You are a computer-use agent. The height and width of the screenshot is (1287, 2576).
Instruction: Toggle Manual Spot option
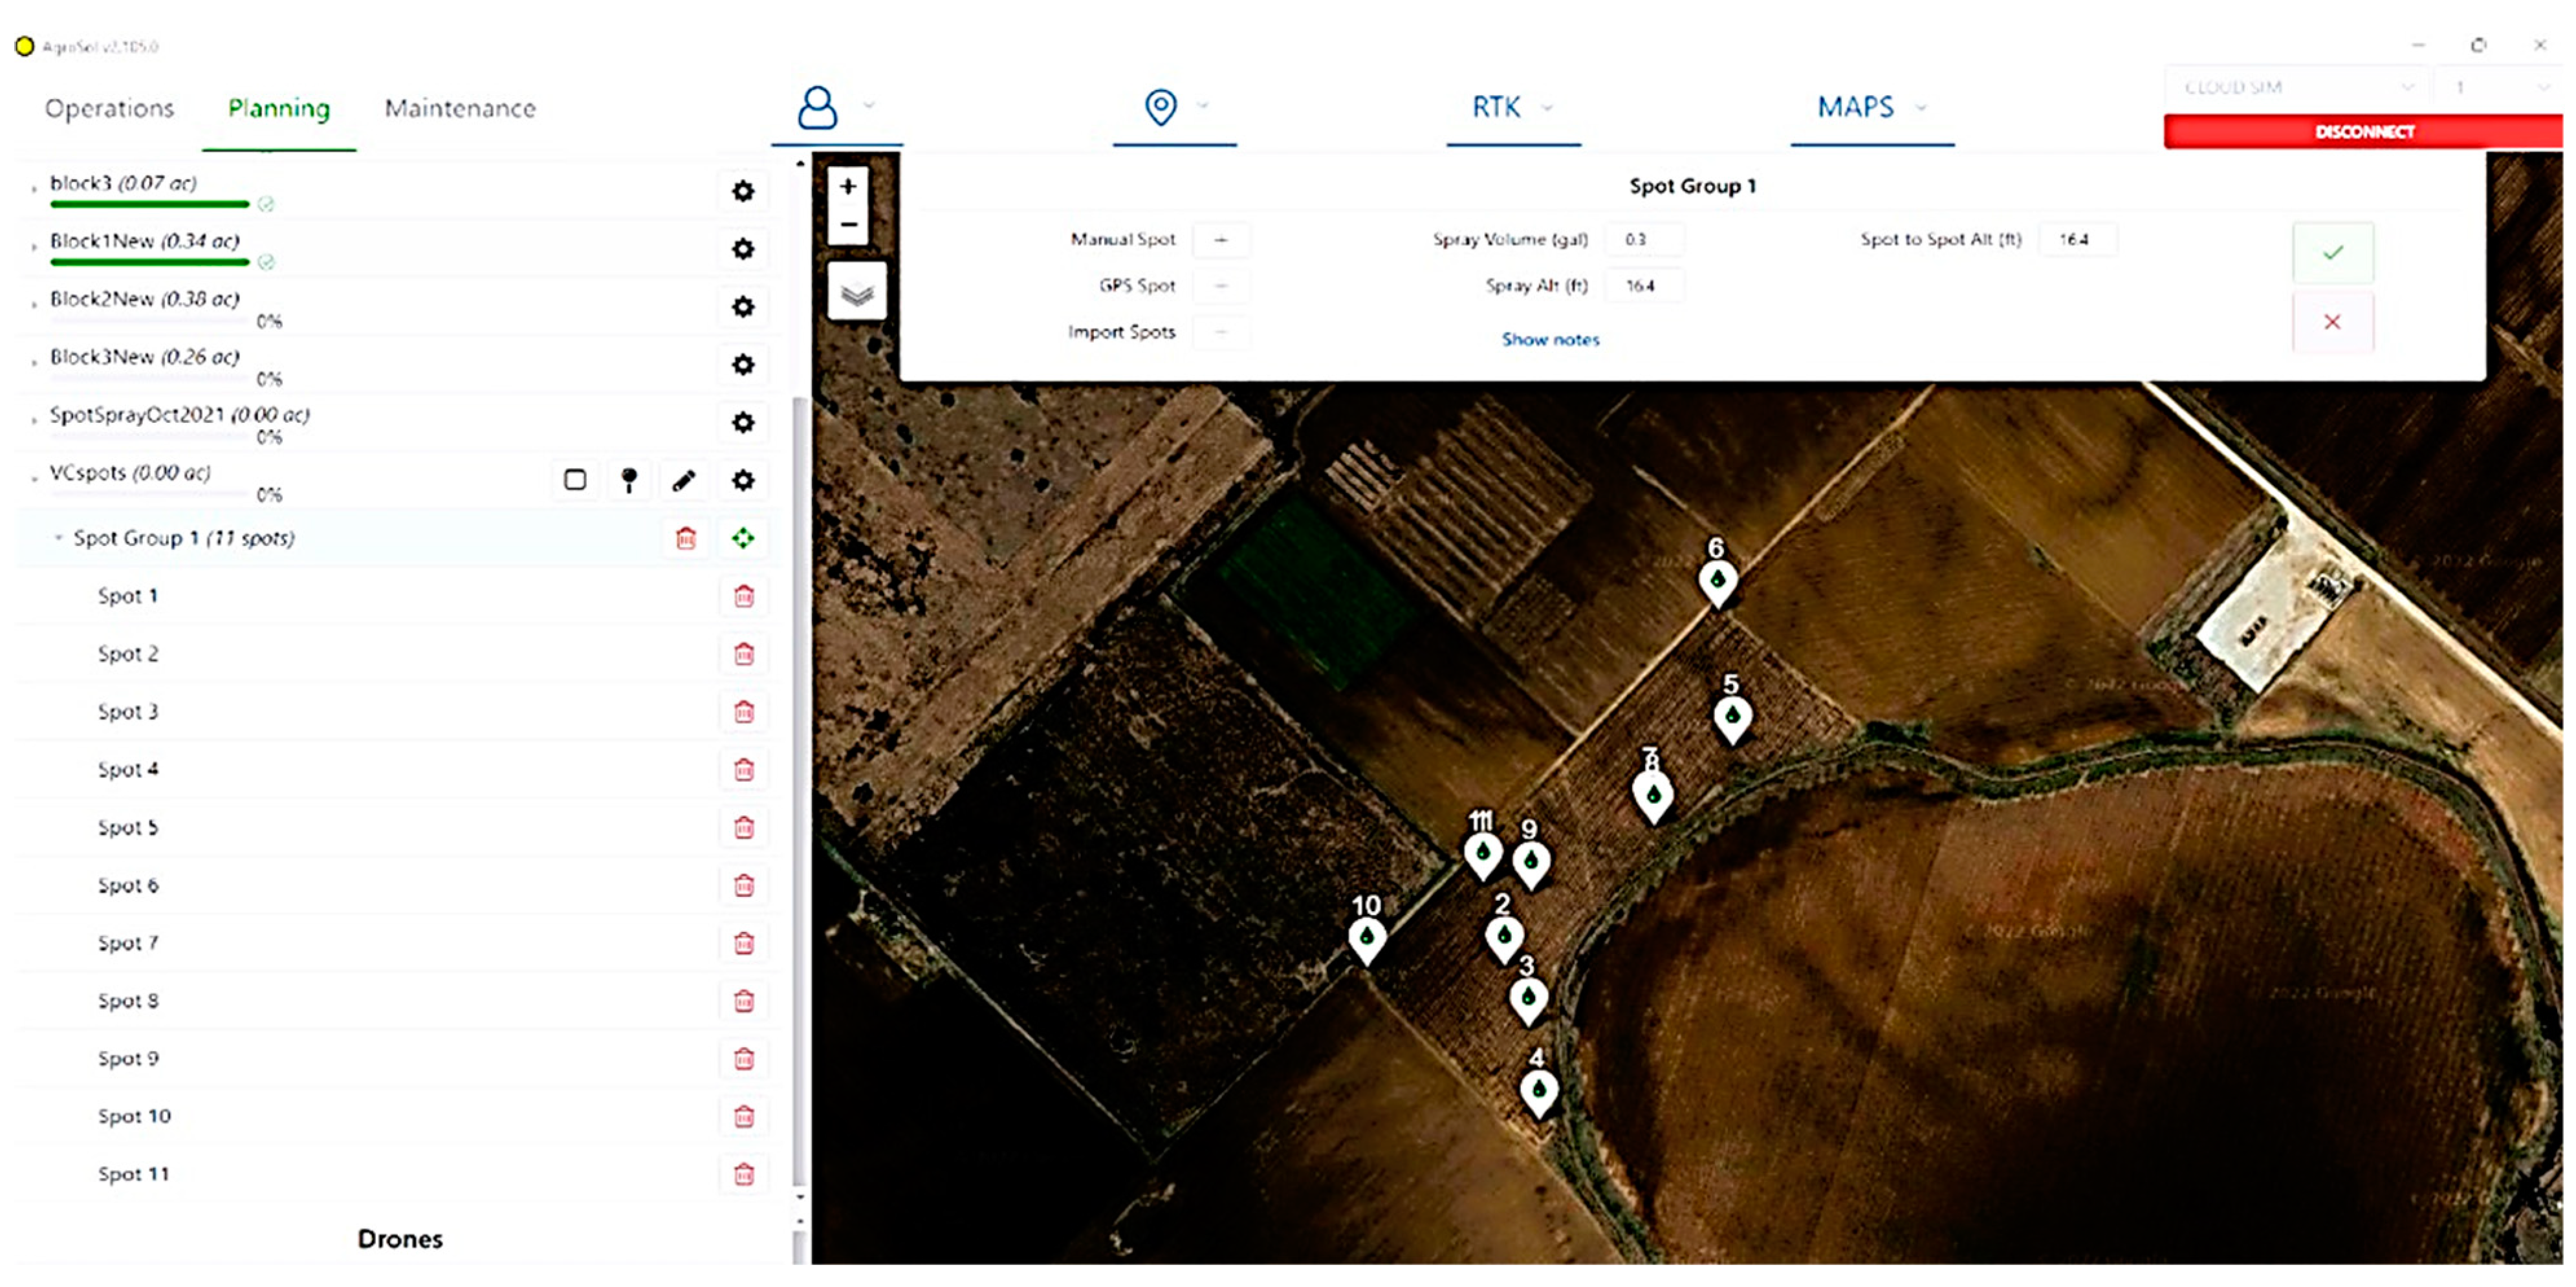[1221, 240]
